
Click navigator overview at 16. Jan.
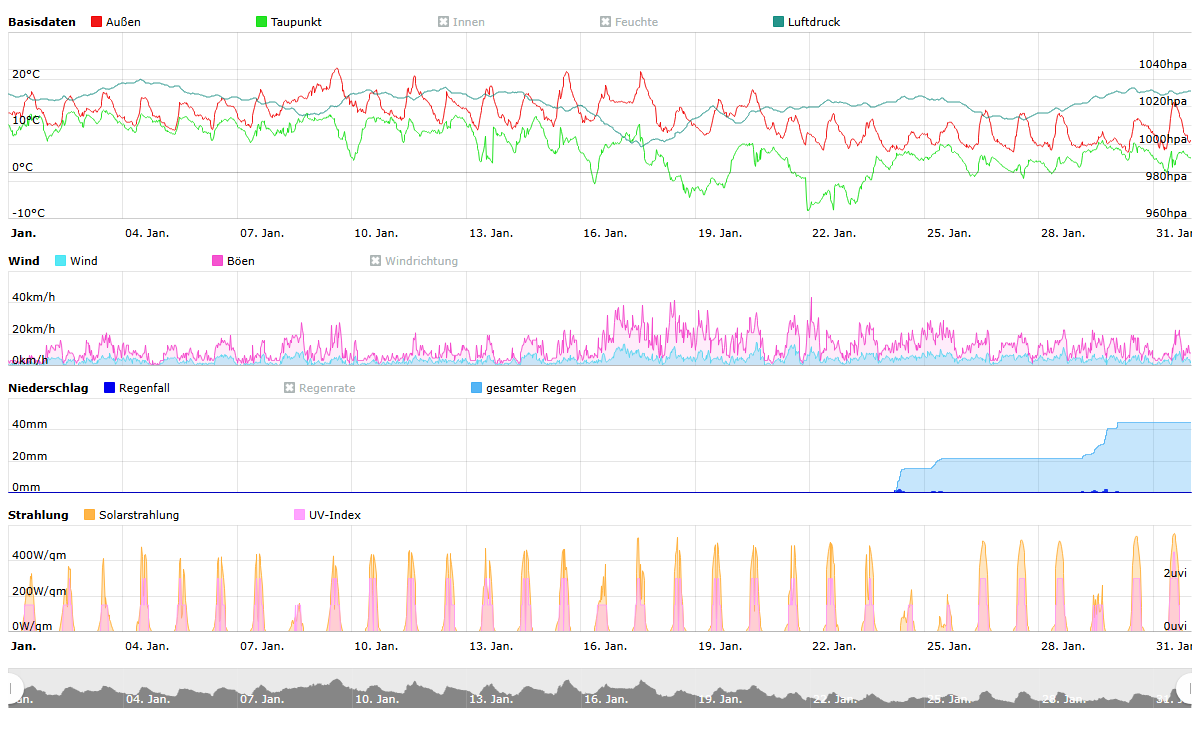click(605, 689)
